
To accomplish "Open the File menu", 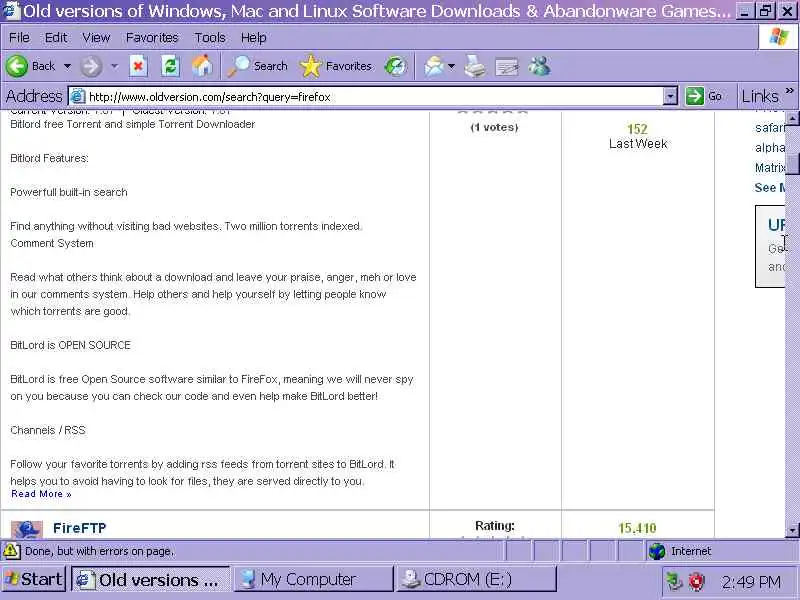I will pos(19,38).
